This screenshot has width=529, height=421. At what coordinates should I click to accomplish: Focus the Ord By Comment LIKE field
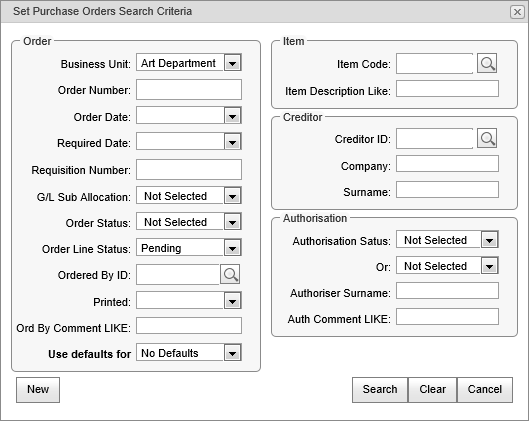189,326
